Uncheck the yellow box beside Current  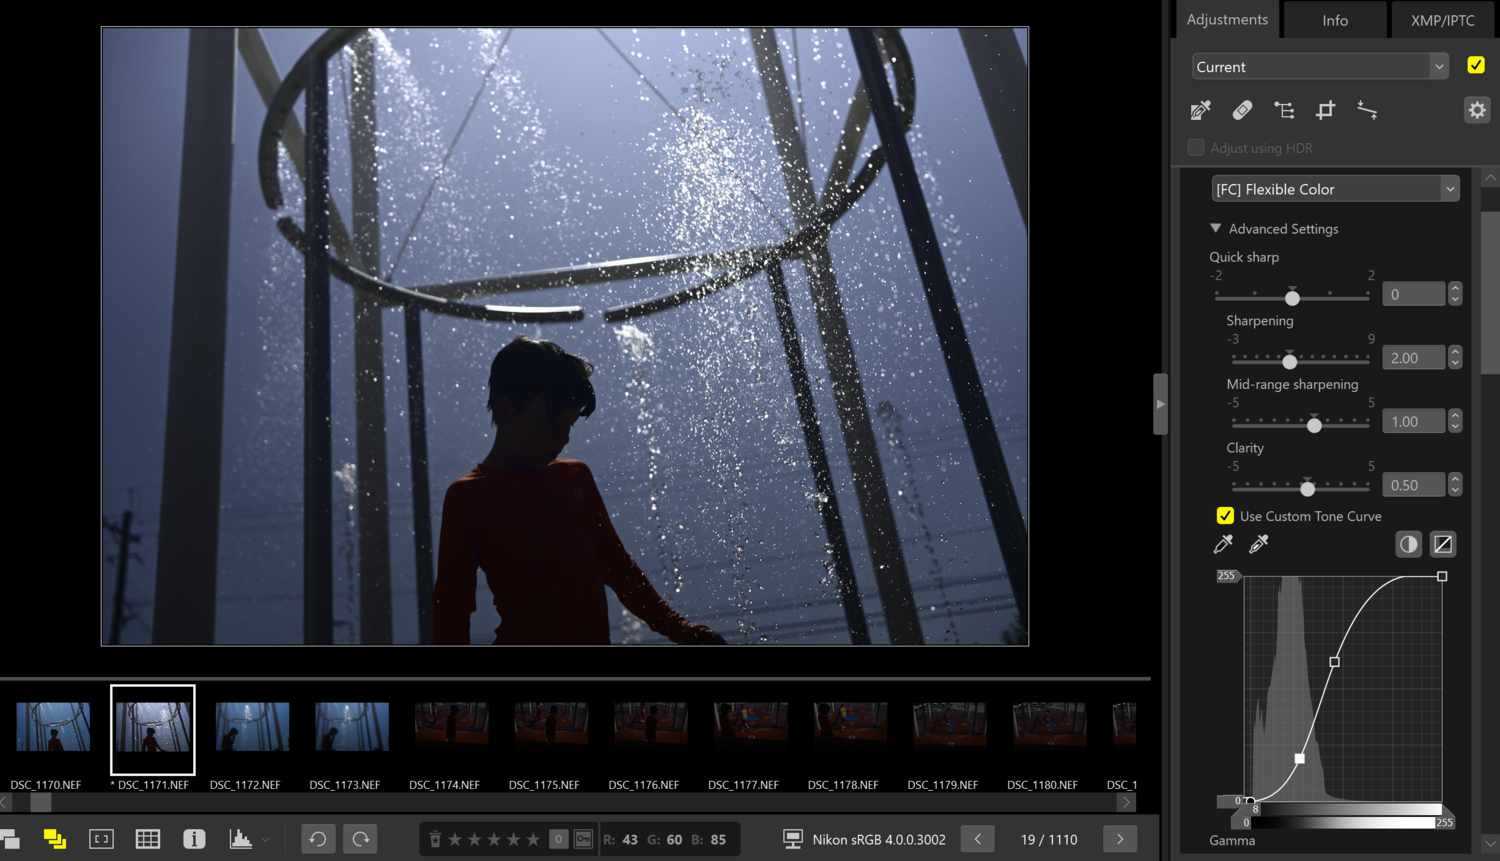[1476, 66]
